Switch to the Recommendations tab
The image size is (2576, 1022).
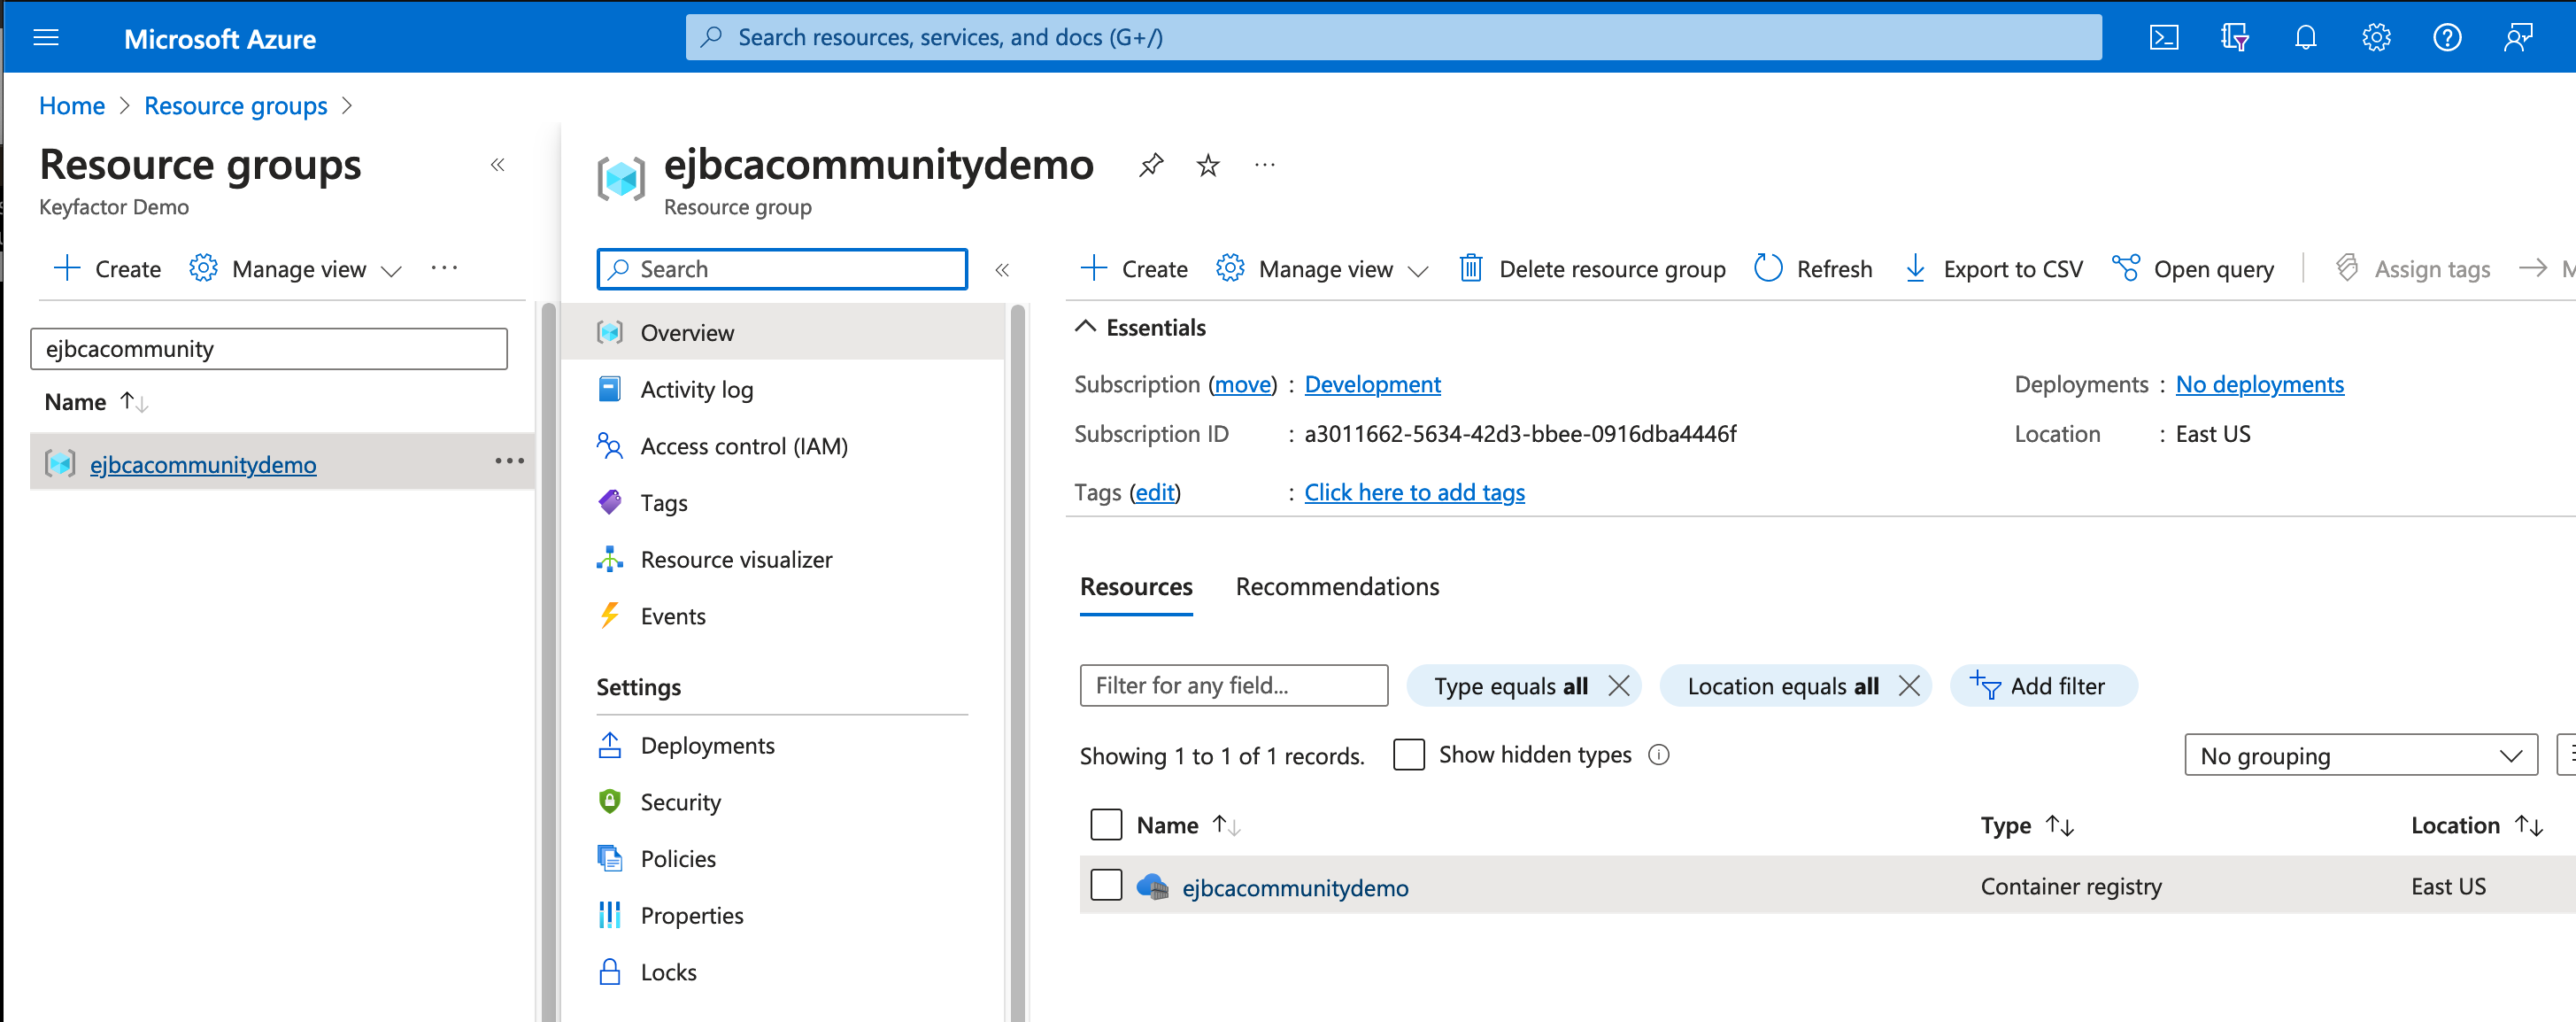tap(1337, 586)
